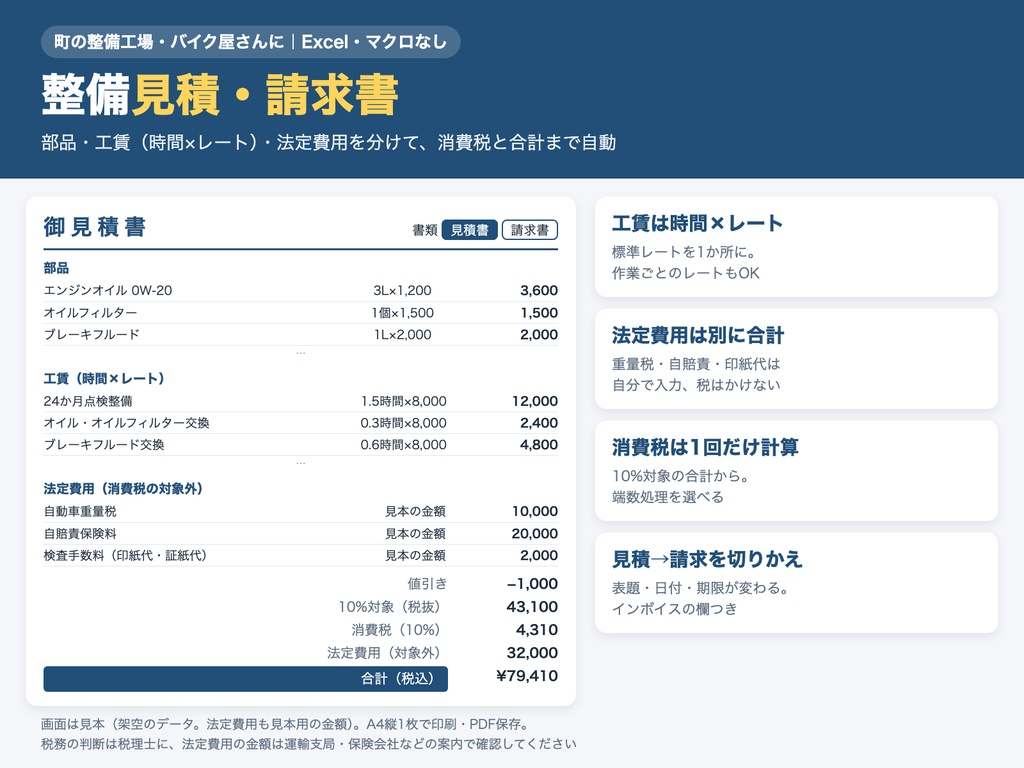Click the amount 20,000 for insurance

(535, 534)
